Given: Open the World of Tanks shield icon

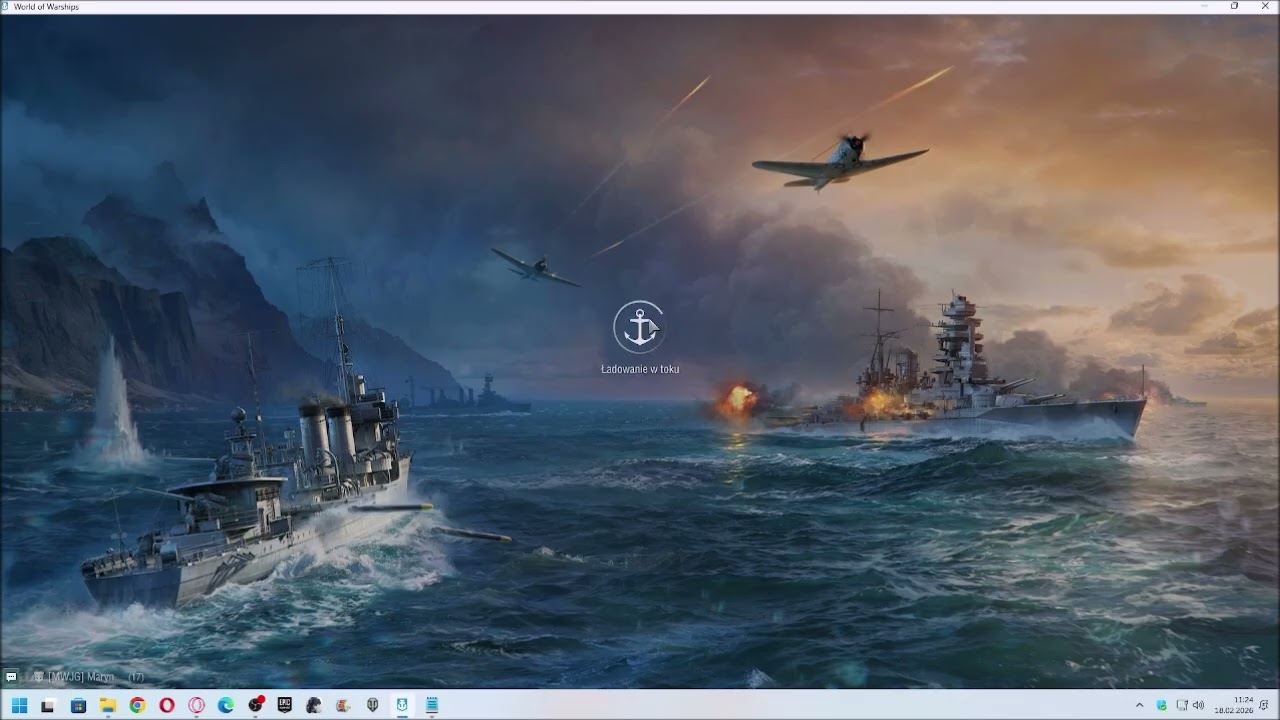Looking at the screenshot, I should [373, 705].
